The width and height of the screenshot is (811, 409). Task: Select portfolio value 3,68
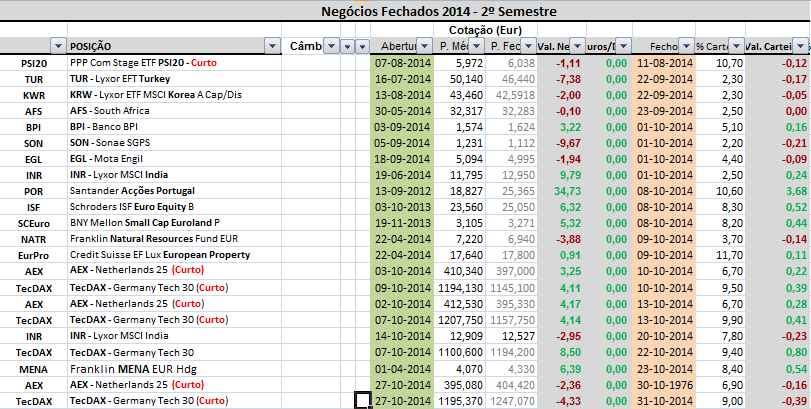click(x=778, y=191)
